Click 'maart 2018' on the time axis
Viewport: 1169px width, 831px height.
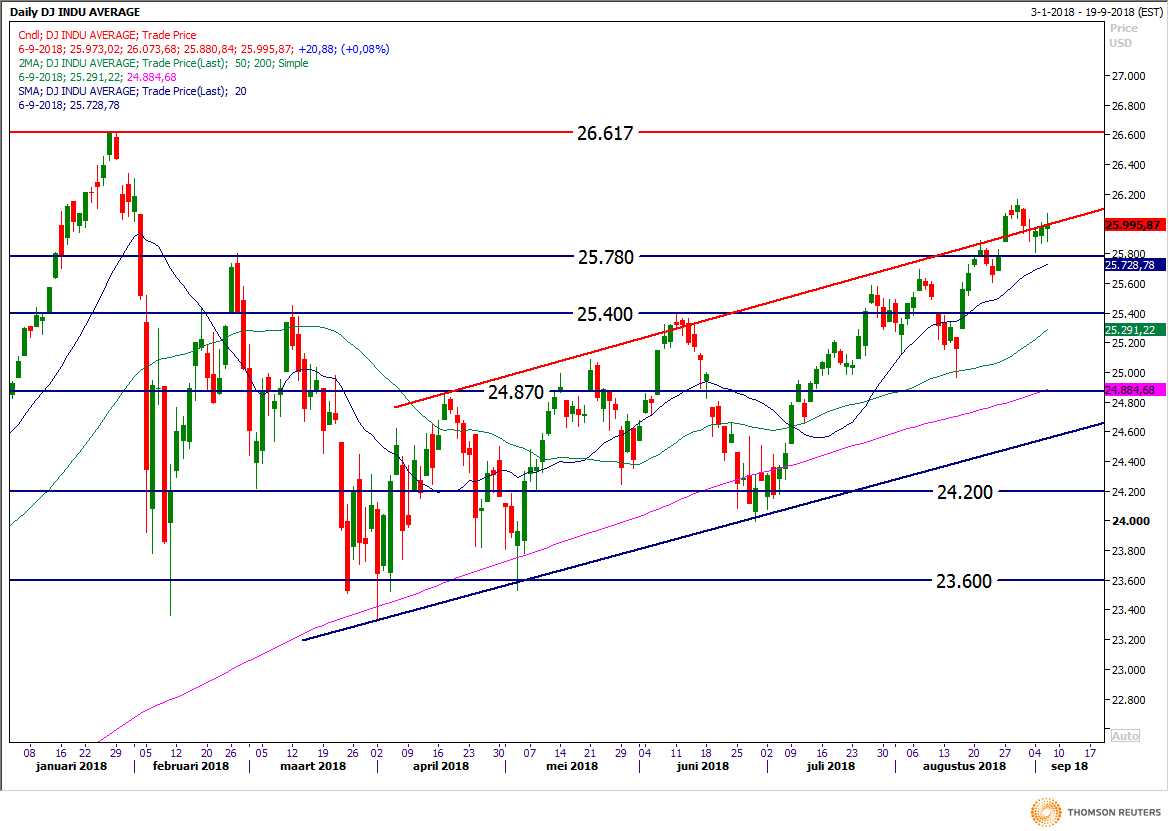point(313,766)
